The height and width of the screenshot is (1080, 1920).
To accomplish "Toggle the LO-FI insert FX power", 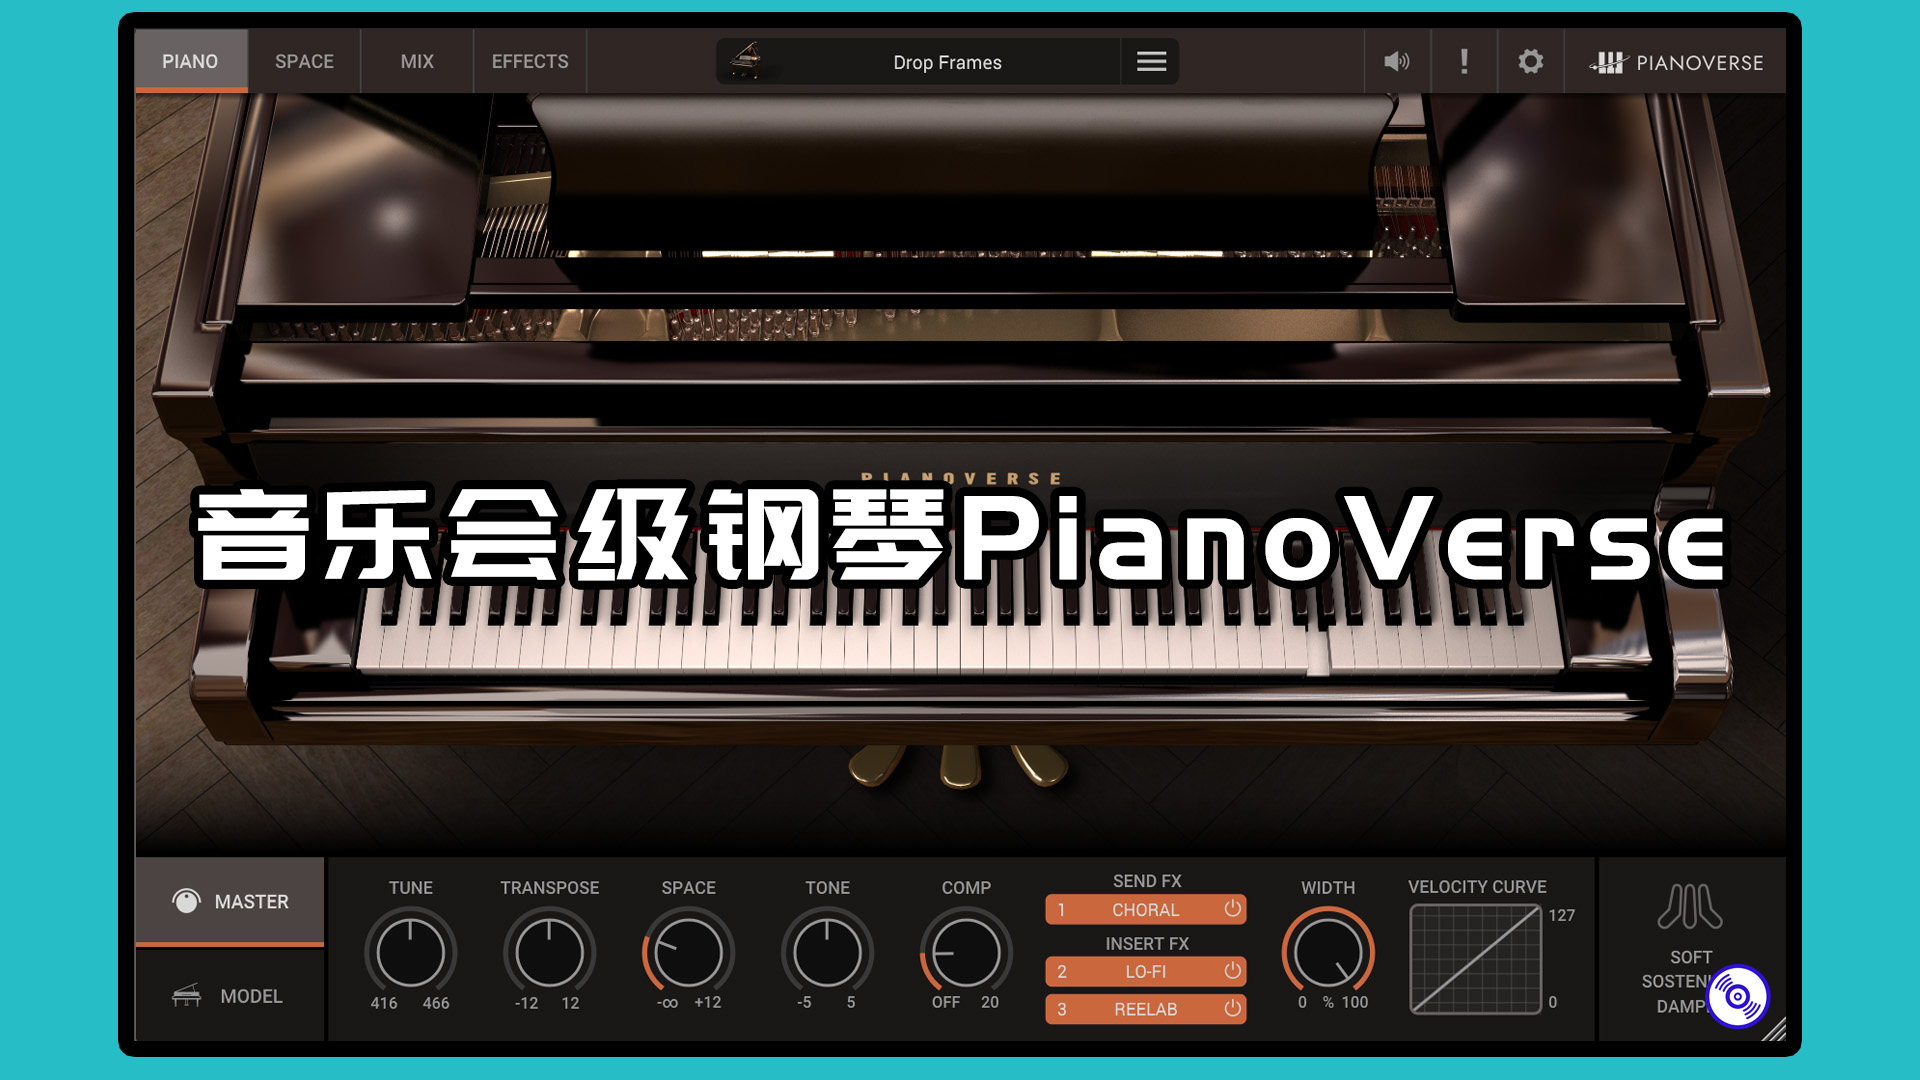I will point(1228,972).
